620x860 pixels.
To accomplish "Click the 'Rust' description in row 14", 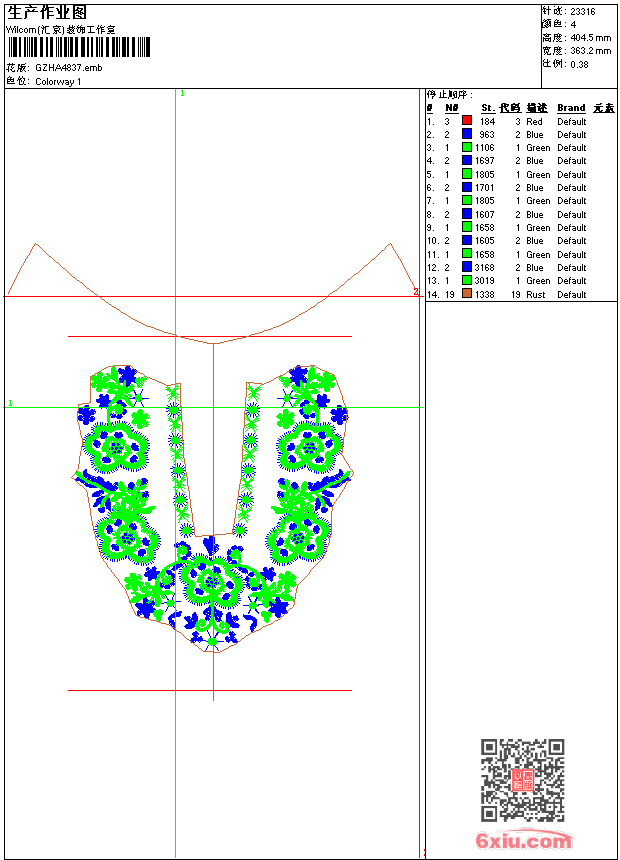I will 536,295.
